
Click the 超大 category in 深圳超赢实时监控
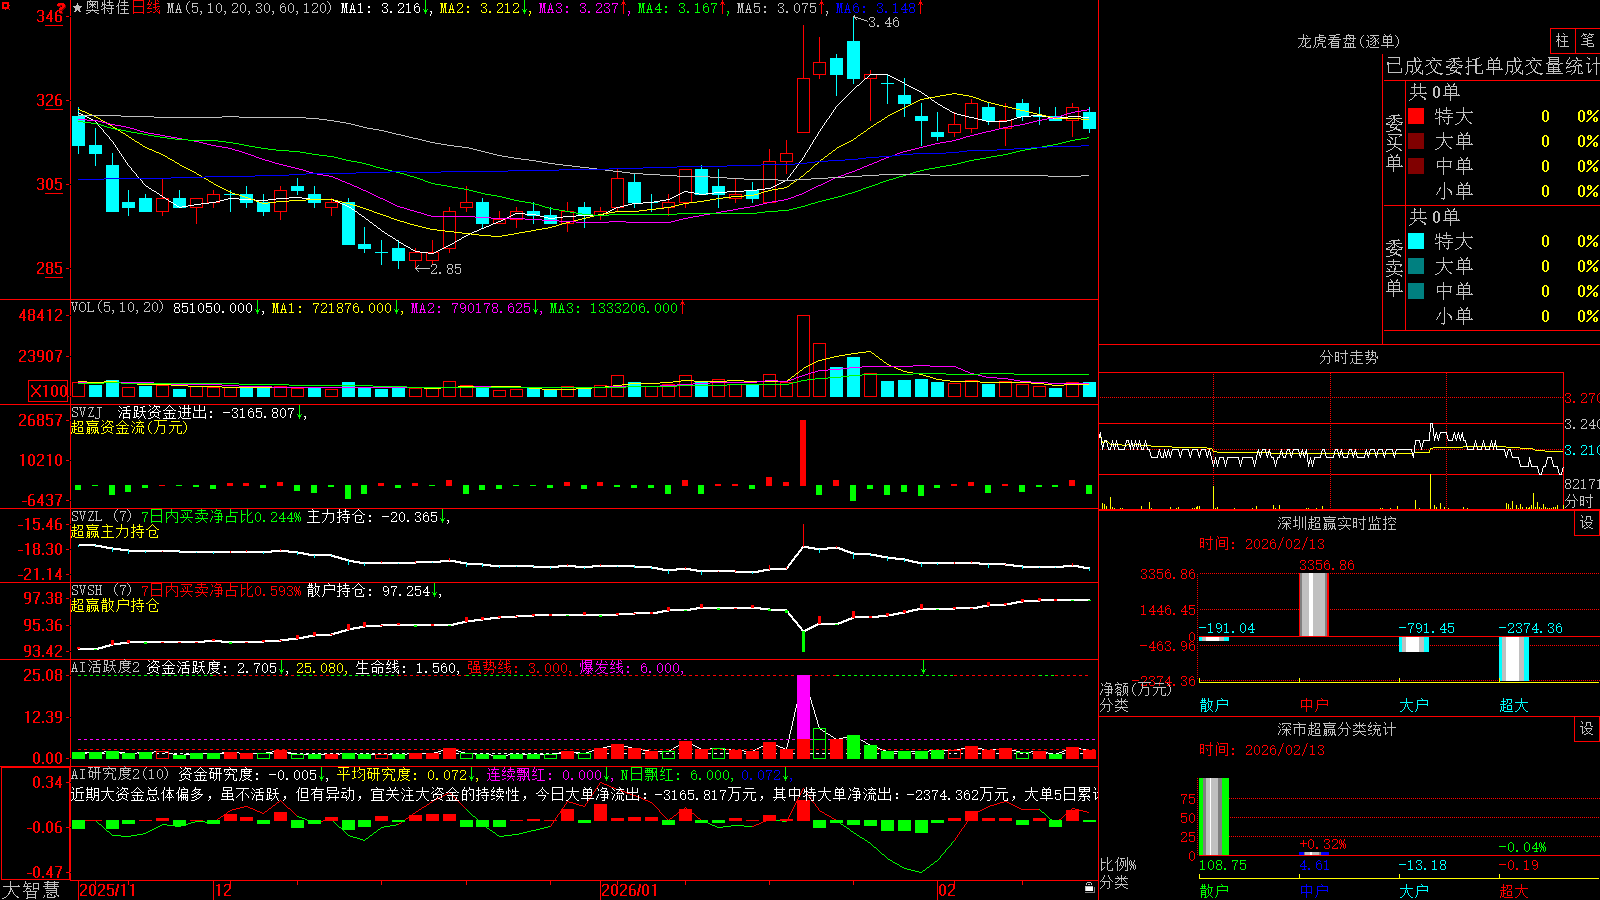coord(1514,705)
